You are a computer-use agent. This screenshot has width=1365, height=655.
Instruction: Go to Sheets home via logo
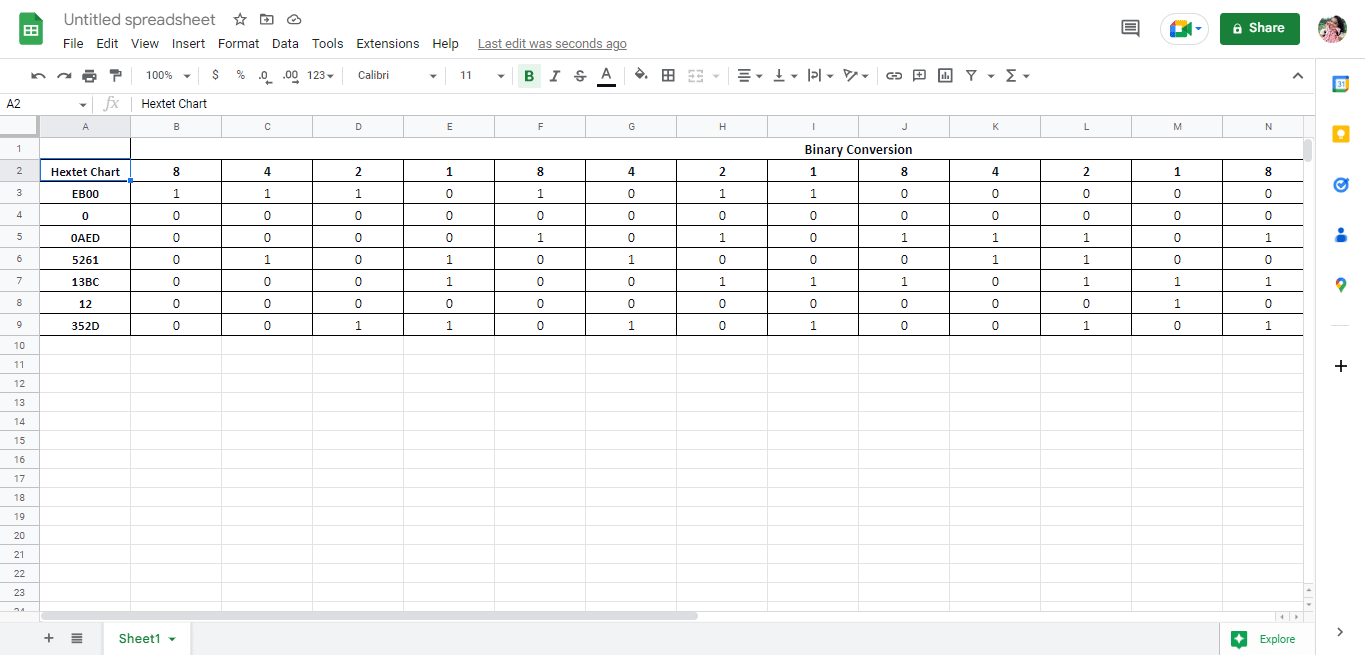31,29
